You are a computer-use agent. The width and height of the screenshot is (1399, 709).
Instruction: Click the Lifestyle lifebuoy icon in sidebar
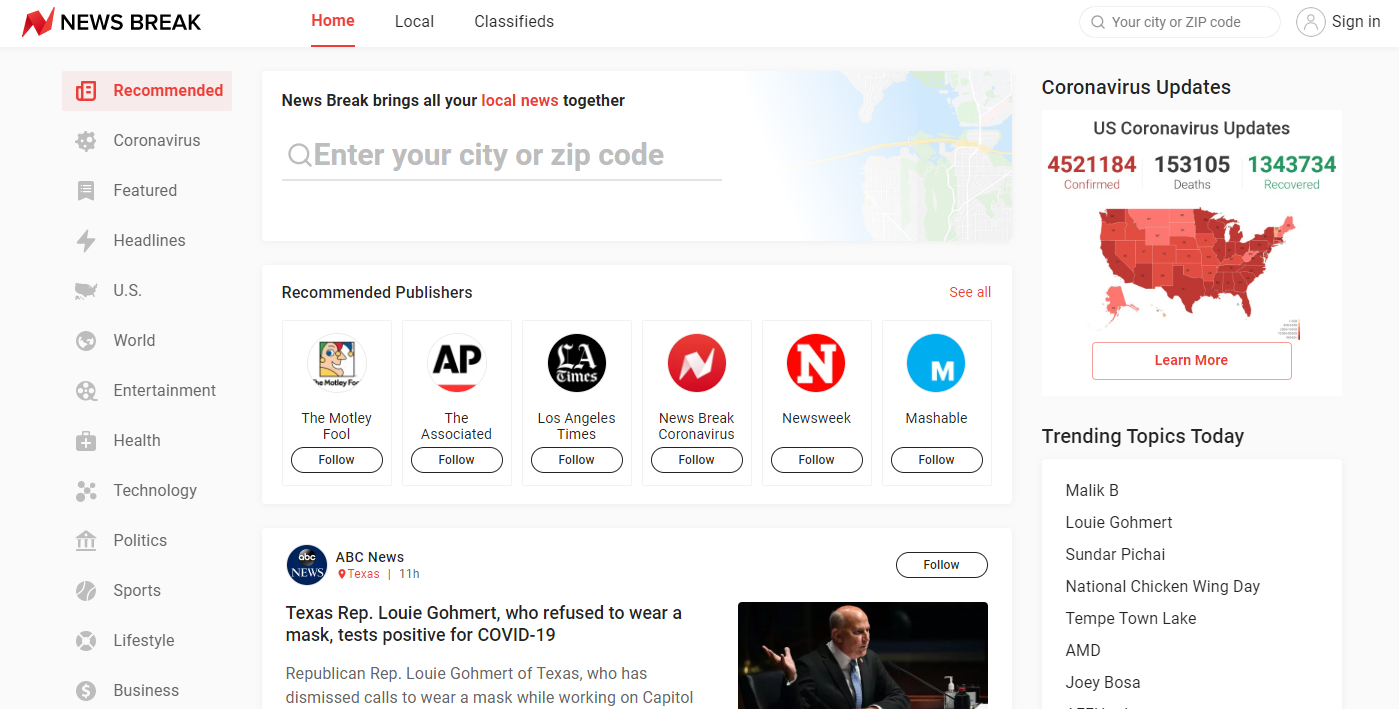[86, 641]
